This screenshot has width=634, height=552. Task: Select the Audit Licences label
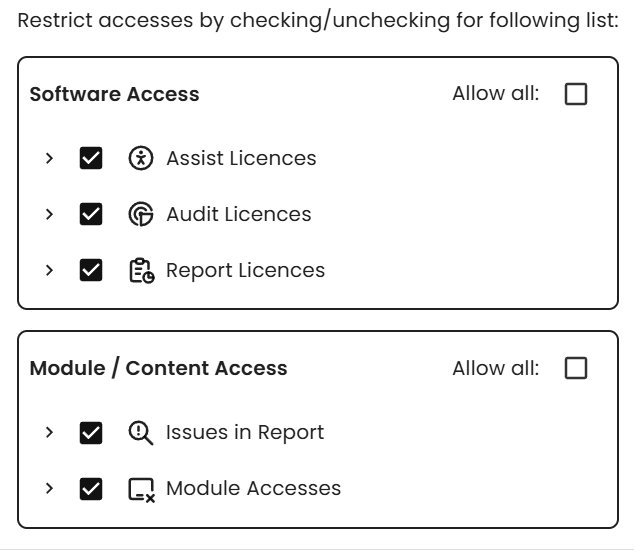(x=238, y=214)
